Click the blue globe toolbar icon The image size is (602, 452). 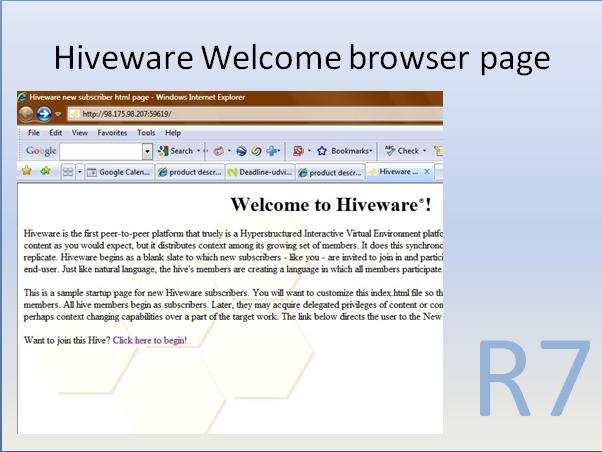coord(241,151)
